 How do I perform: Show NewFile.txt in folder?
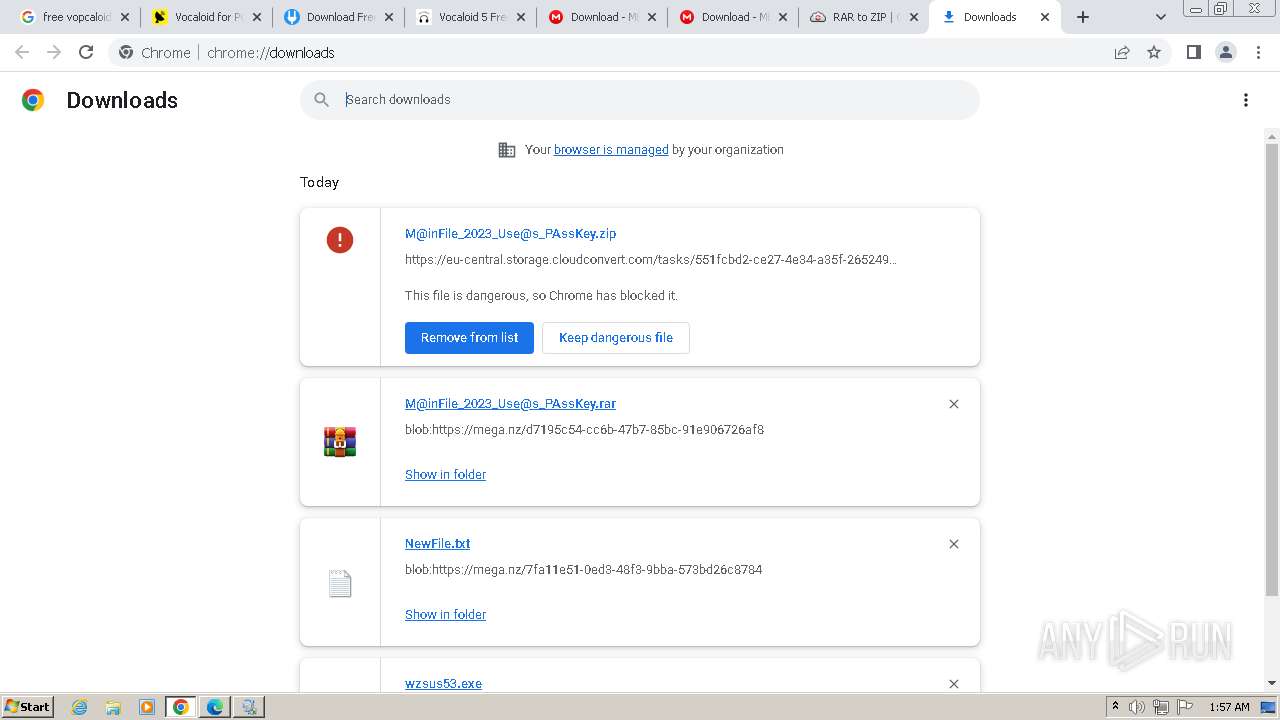point(445,614)
